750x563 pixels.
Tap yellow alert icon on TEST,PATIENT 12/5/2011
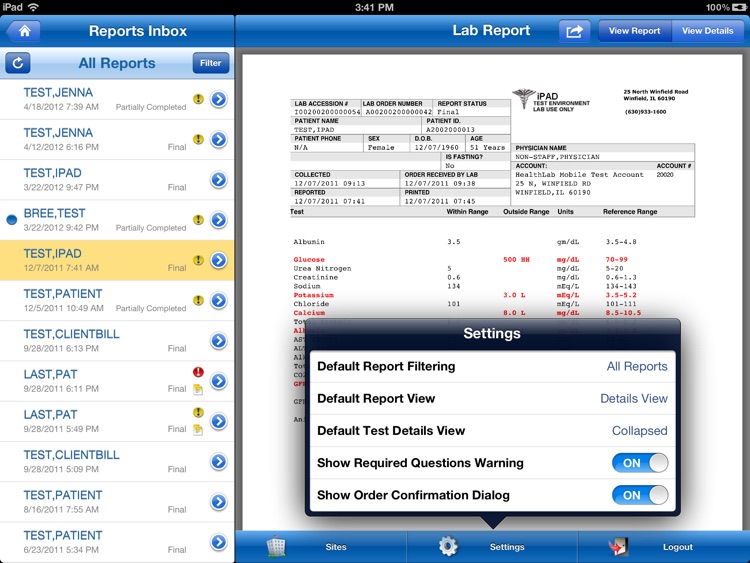[198, 300]
